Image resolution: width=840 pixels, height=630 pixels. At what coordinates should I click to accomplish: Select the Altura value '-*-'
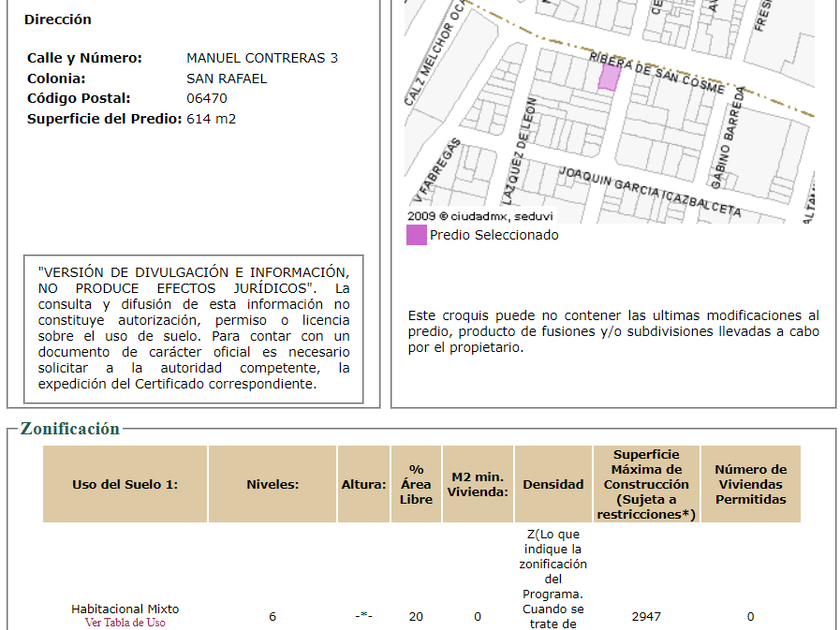point(364,617)
